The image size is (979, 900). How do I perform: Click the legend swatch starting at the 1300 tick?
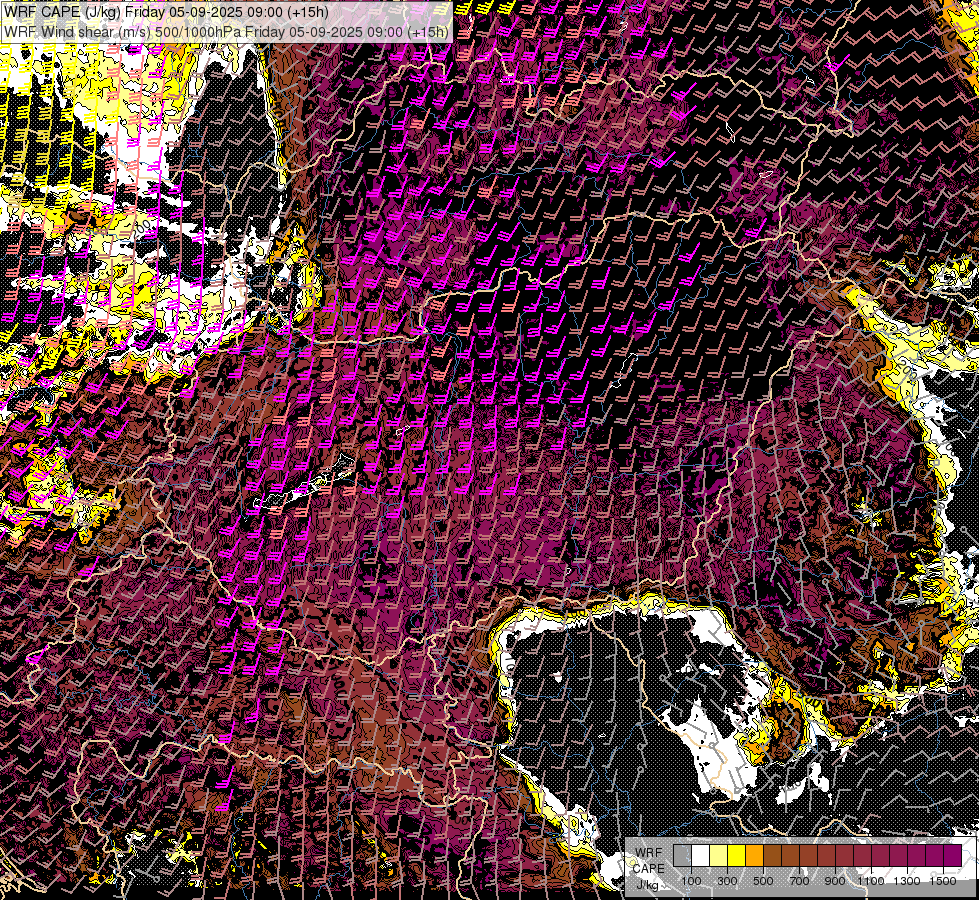pos(916,855)
